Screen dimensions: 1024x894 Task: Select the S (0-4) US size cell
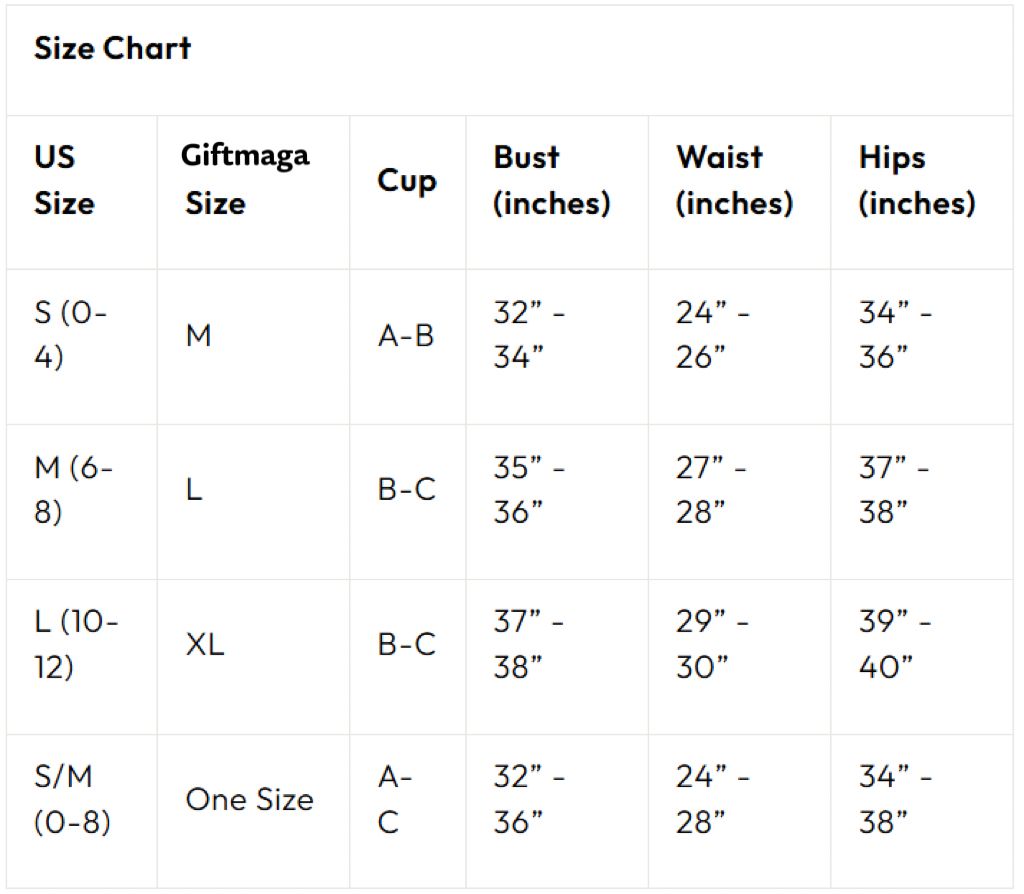(72, 335)
